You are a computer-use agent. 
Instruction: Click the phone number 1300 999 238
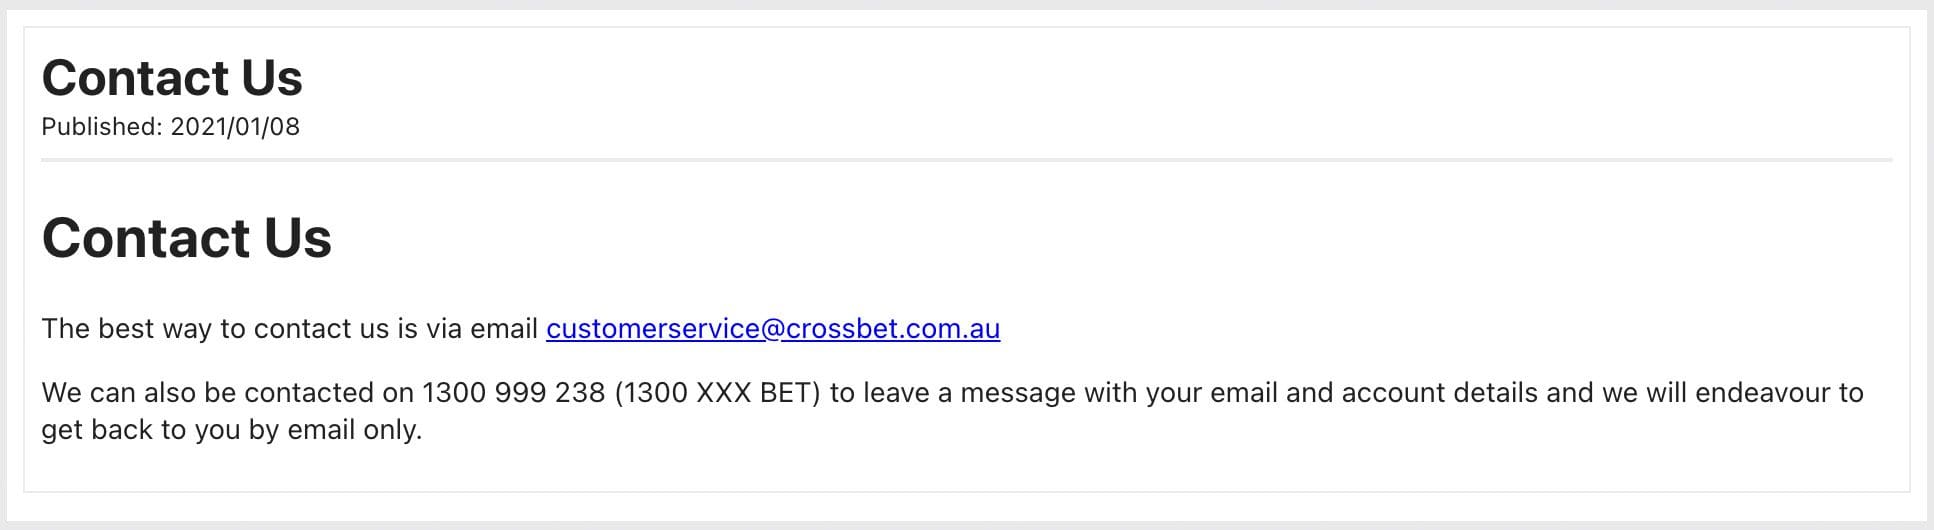(x=514, y=393)
